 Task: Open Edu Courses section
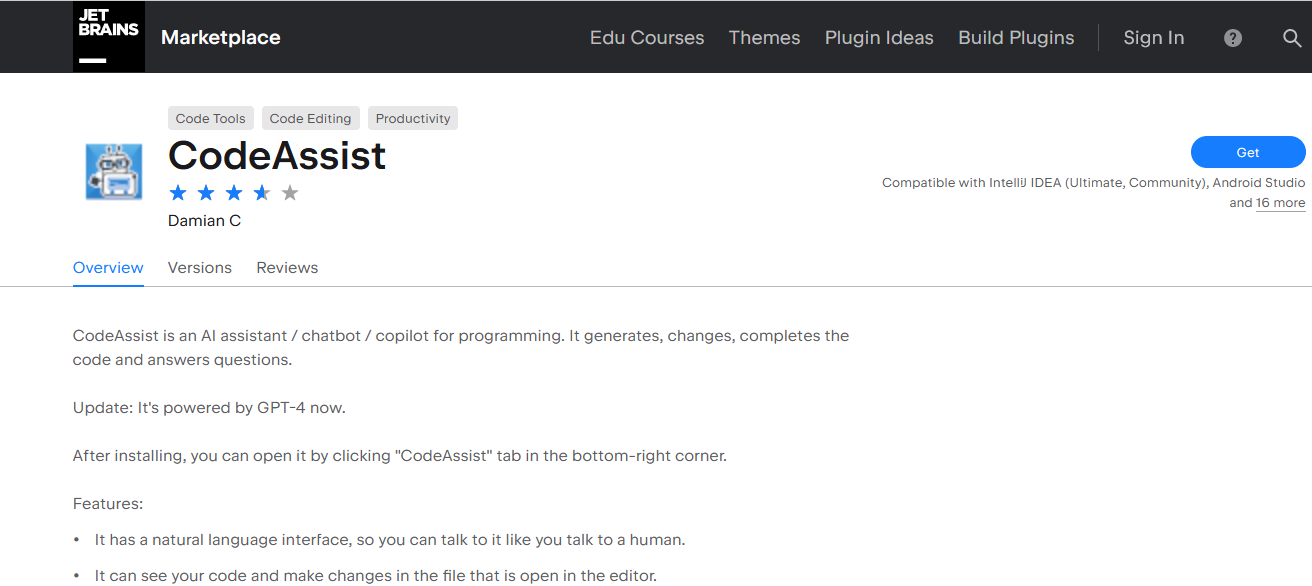pos(646,38)
